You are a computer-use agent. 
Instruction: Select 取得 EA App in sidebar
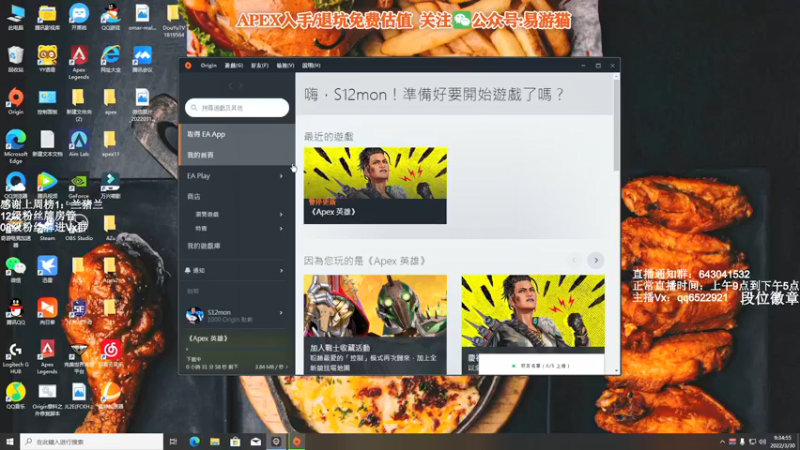[237, 134]
